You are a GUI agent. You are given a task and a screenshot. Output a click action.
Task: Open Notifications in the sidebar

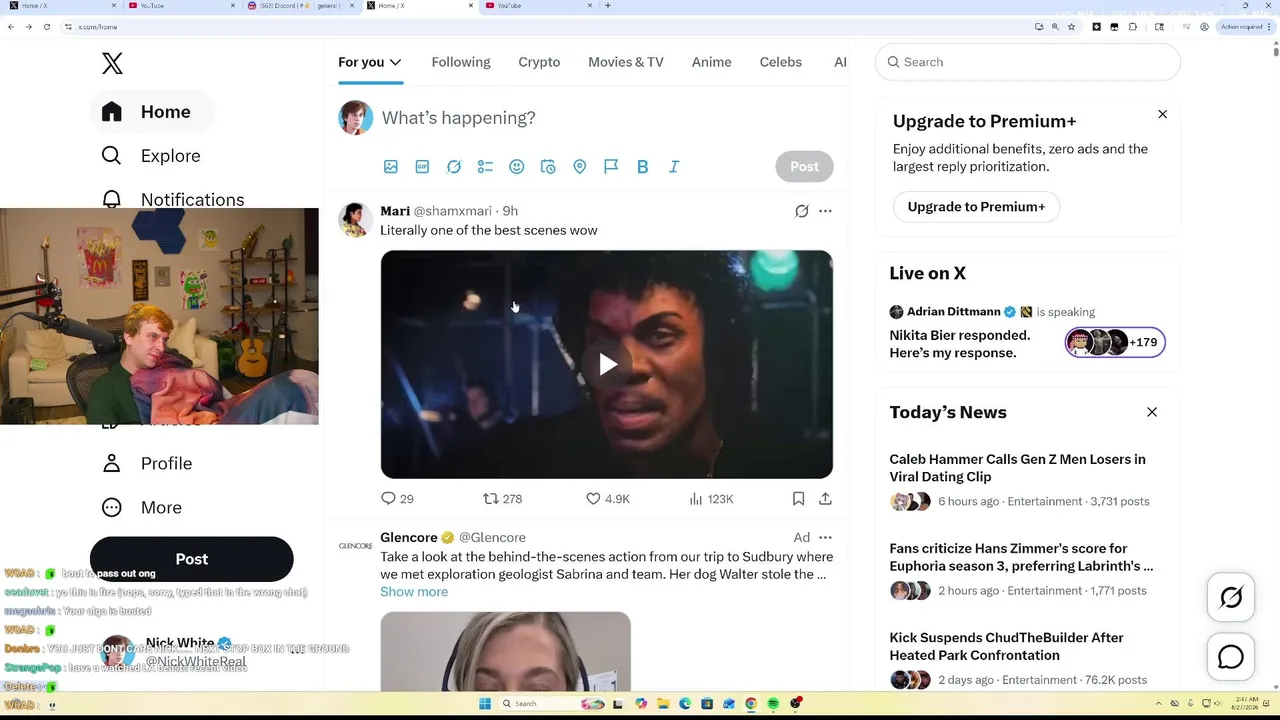[173, 199]
